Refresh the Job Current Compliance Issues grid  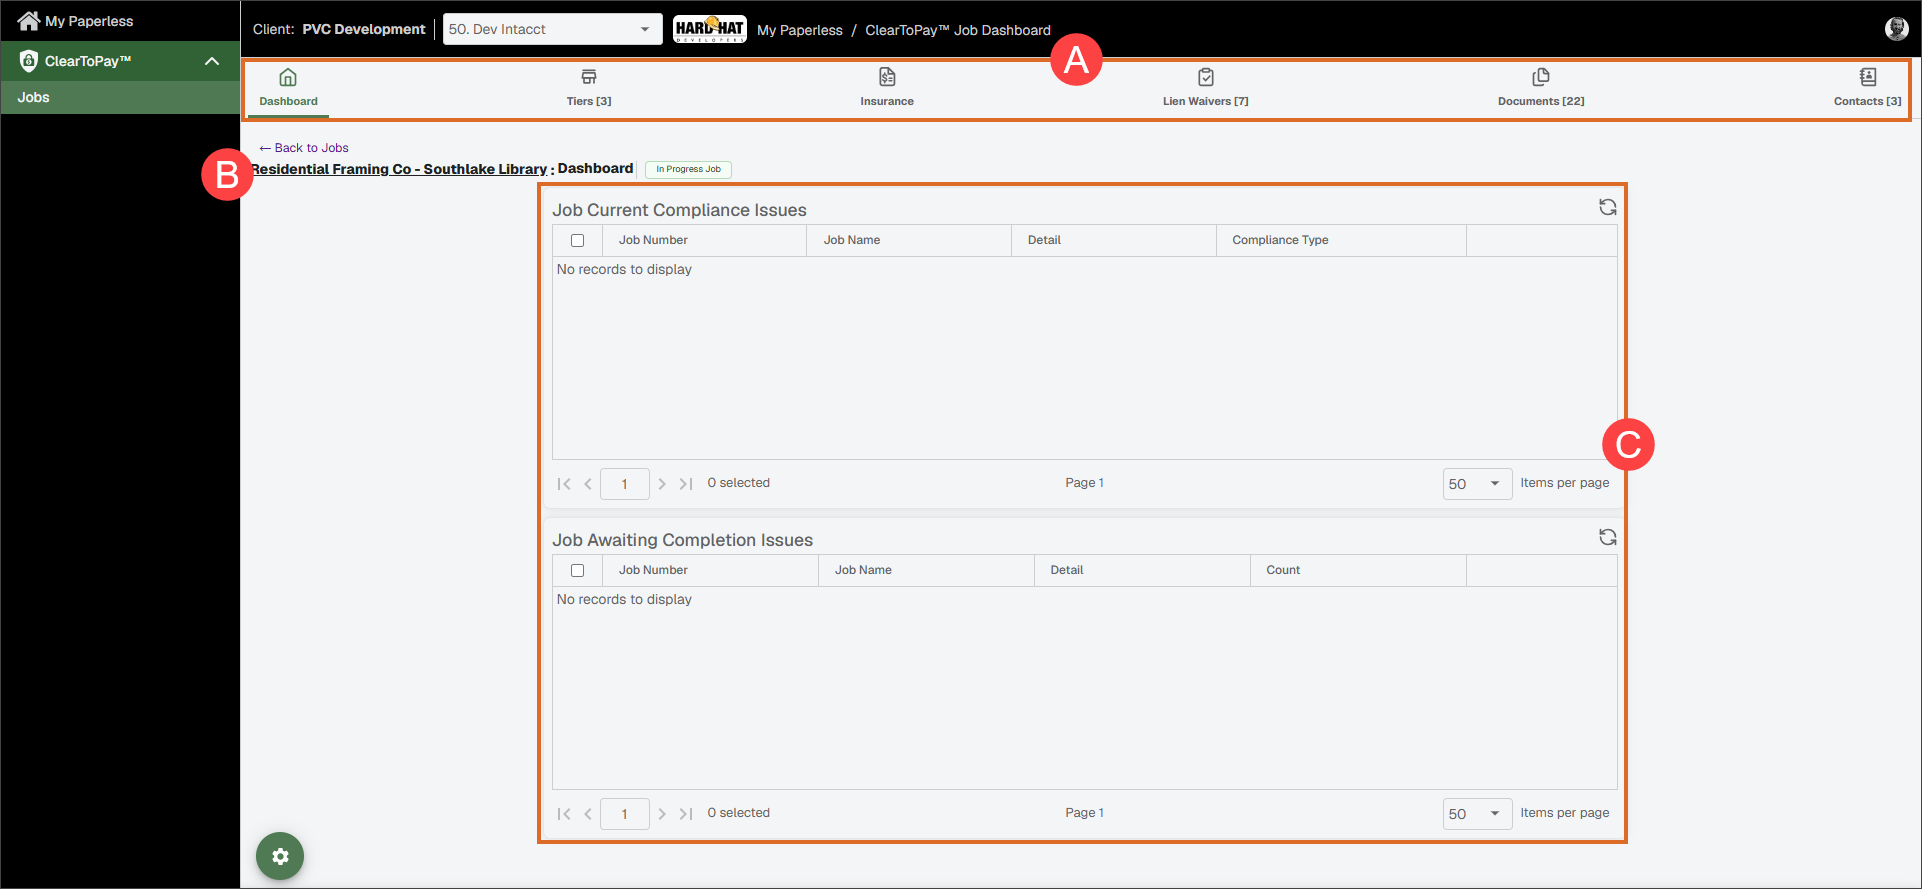[1607, 207]
